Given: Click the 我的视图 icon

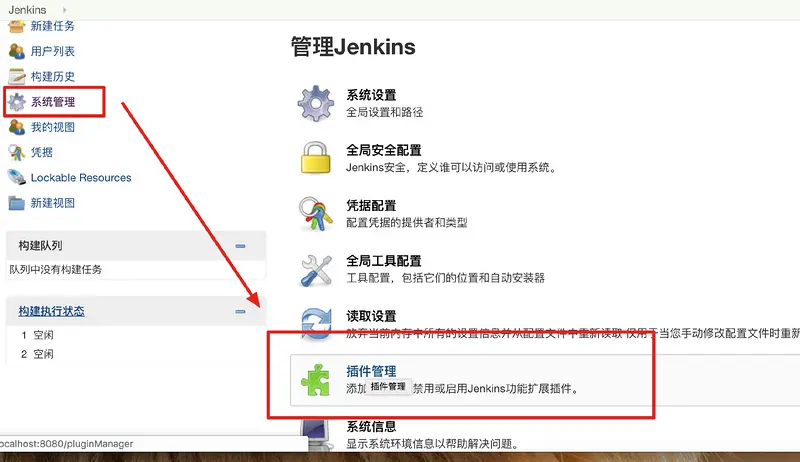Looking at the screenshot, I should [x=17, y=127].
